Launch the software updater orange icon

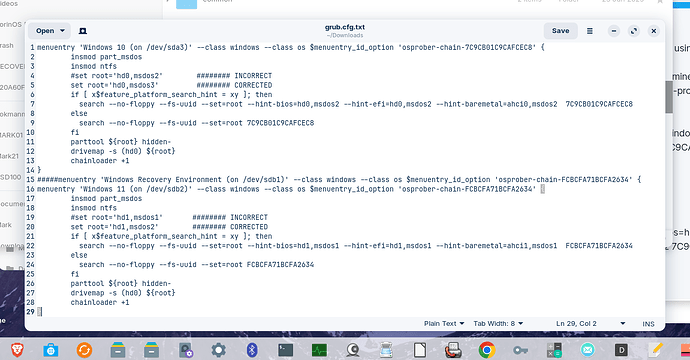click(84, 350)
